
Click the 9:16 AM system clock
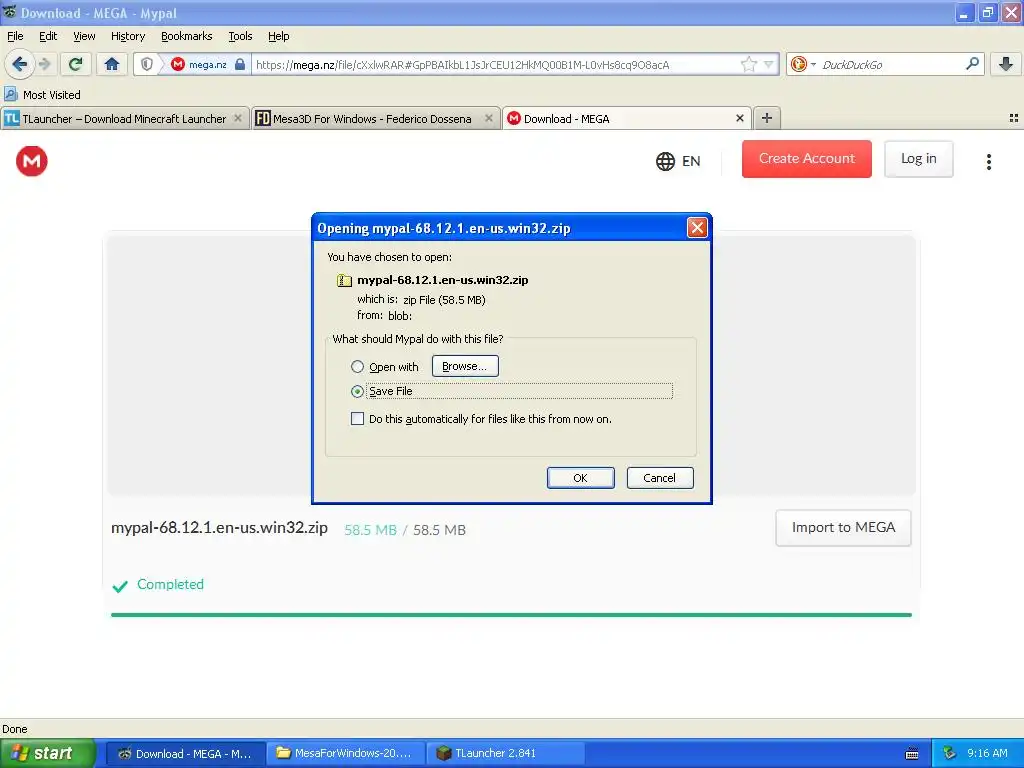(x=987, y=754)
